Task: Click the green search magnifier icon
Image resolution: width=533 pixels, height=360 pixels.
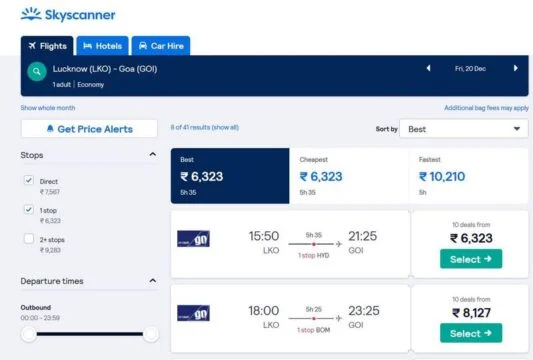Action: pos(37,71)
